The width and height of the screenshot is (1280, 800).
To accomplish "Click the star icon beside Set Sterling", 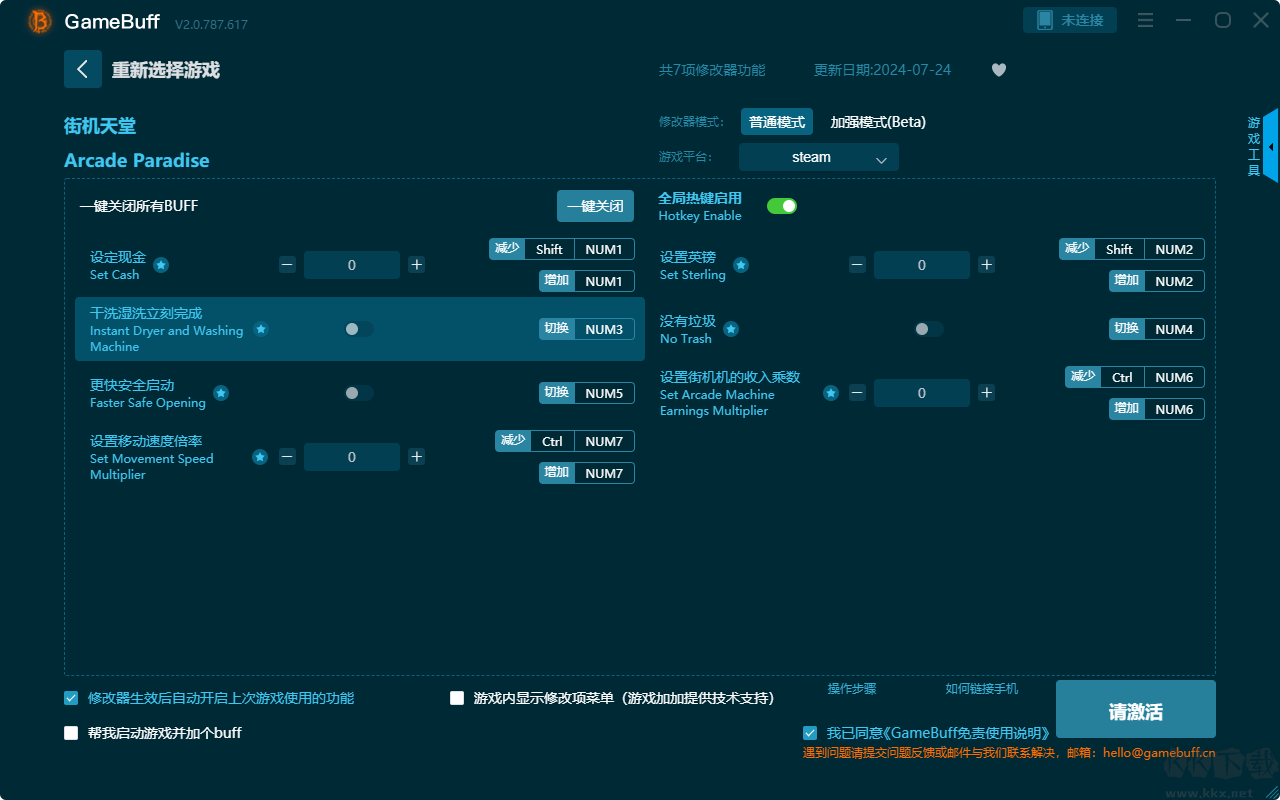I will point(741,265).
